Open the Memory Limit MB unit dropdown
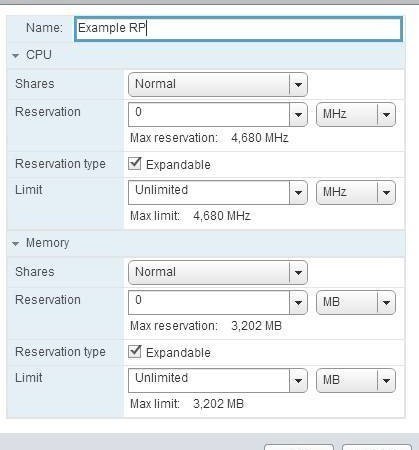Image resolution: width=419 pixels, height=450 pixels. (x=356, y=380)
